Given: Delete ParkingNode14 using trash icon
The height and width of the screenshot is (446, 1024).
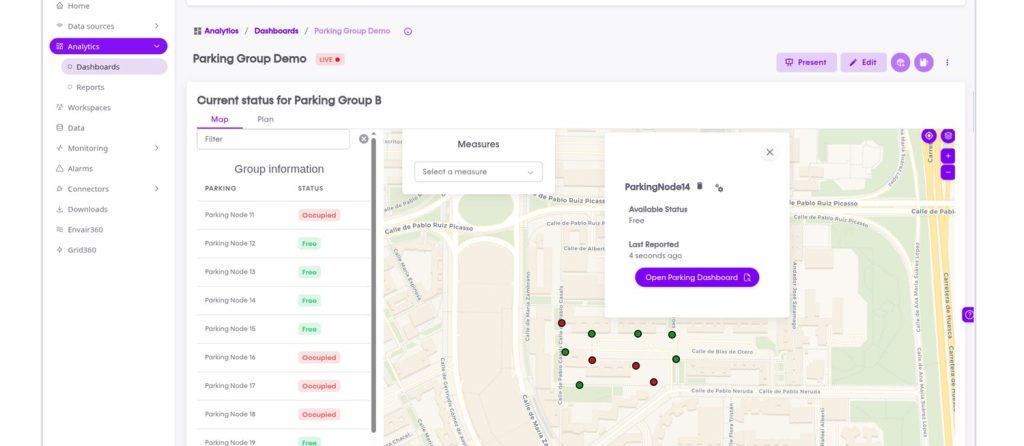Looking at the screenshot, I should point(699,186).
